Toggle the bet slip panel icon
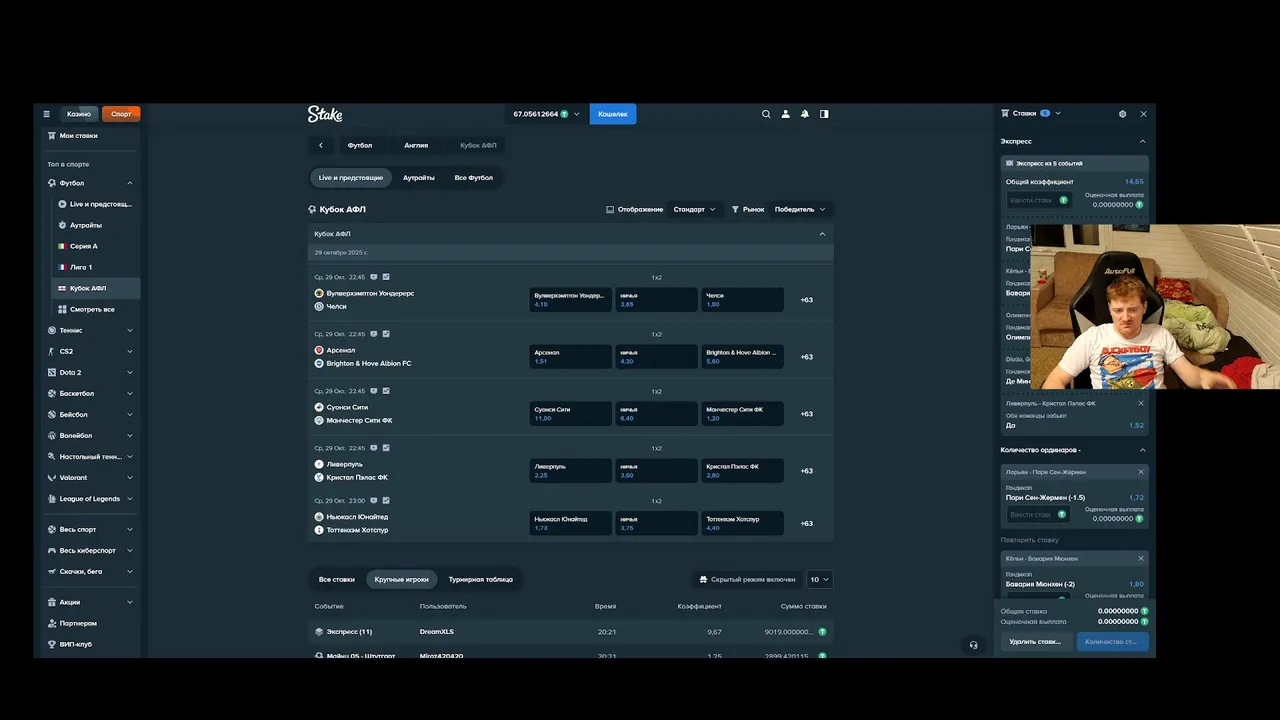 point(824,114)
